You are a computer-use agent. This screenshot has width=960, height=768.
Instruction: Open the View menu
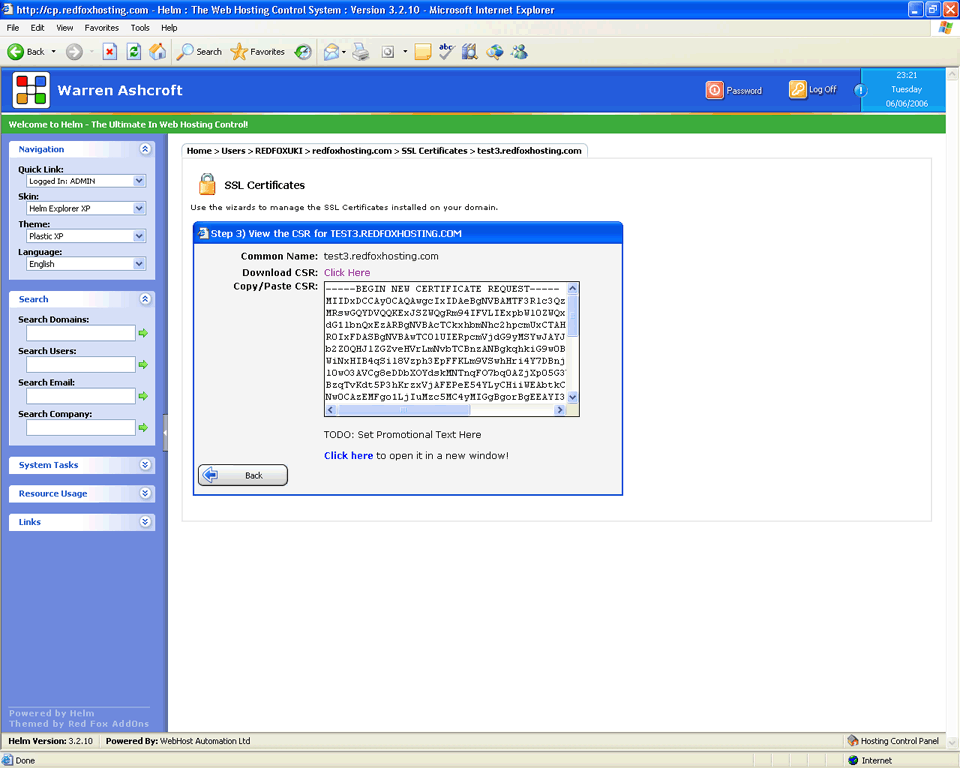click(x=64, y=28)
